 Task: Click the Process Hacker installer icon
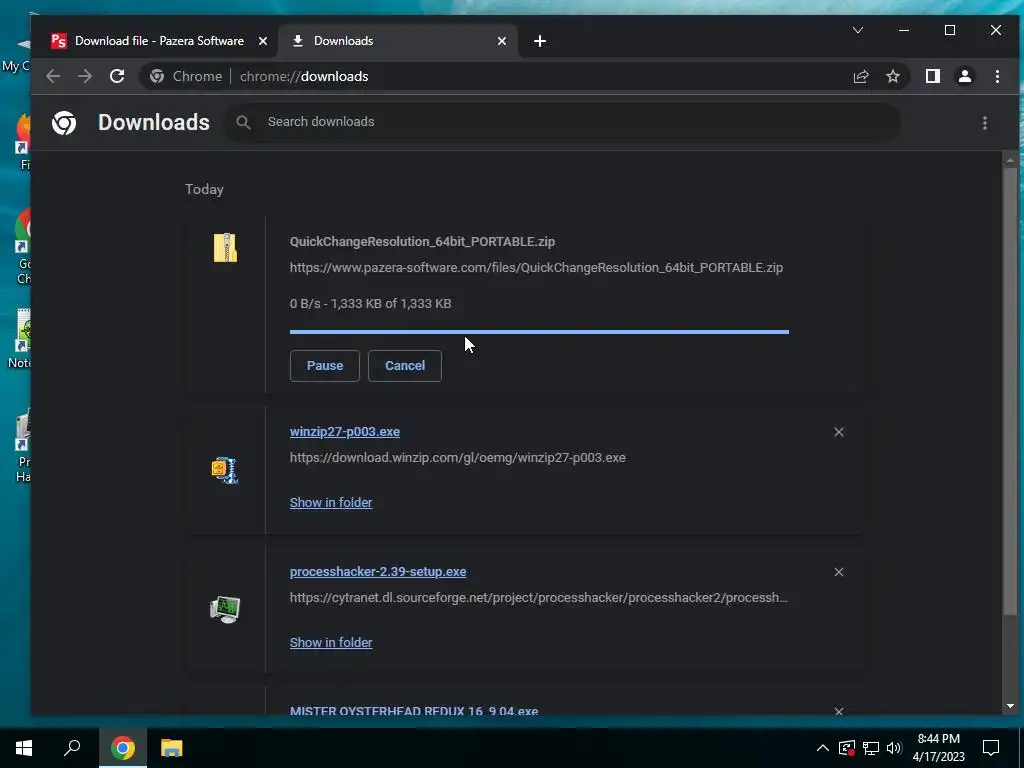coord(225,610)
